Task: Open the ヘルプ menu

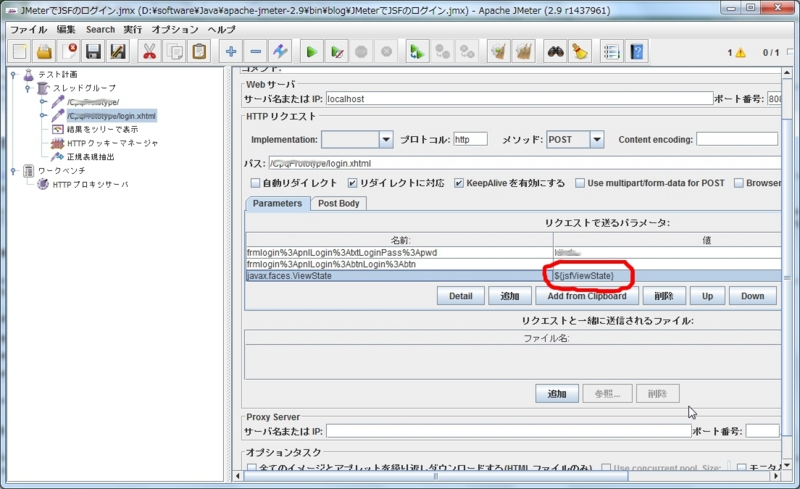Action: (221, 30)
